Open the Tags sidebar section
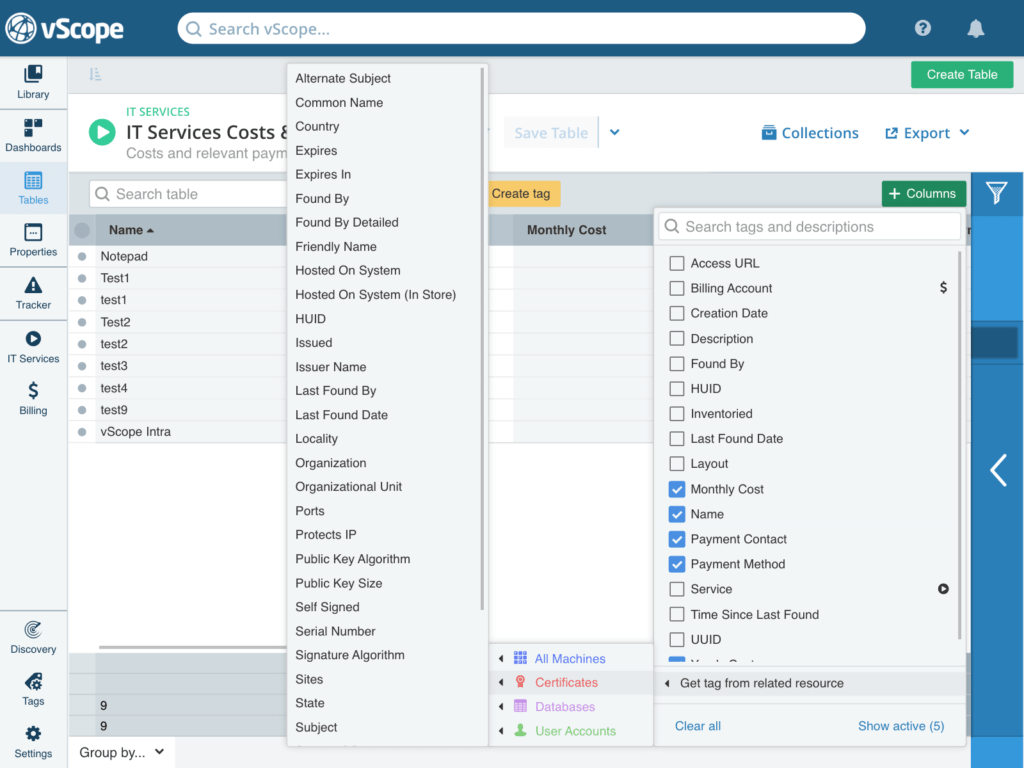This screenshot has width=1024, height=768. [x=33, y=690]
